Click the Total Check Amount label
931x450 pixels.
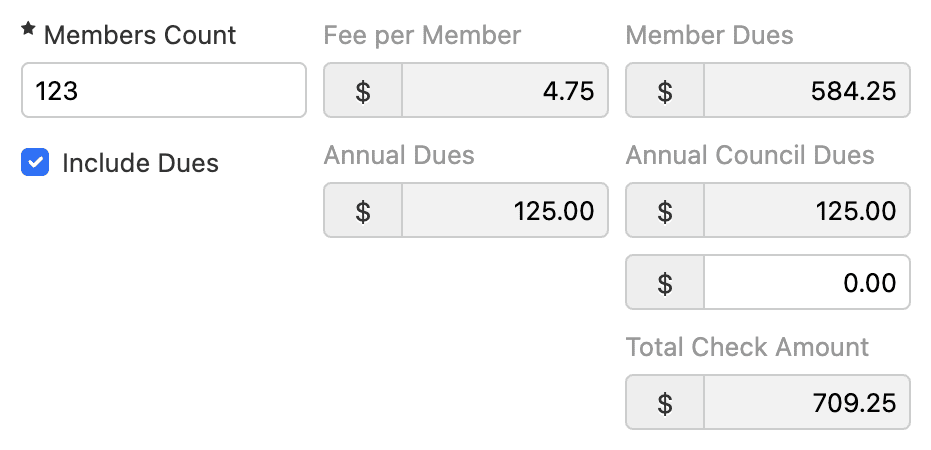click(747, 347)
